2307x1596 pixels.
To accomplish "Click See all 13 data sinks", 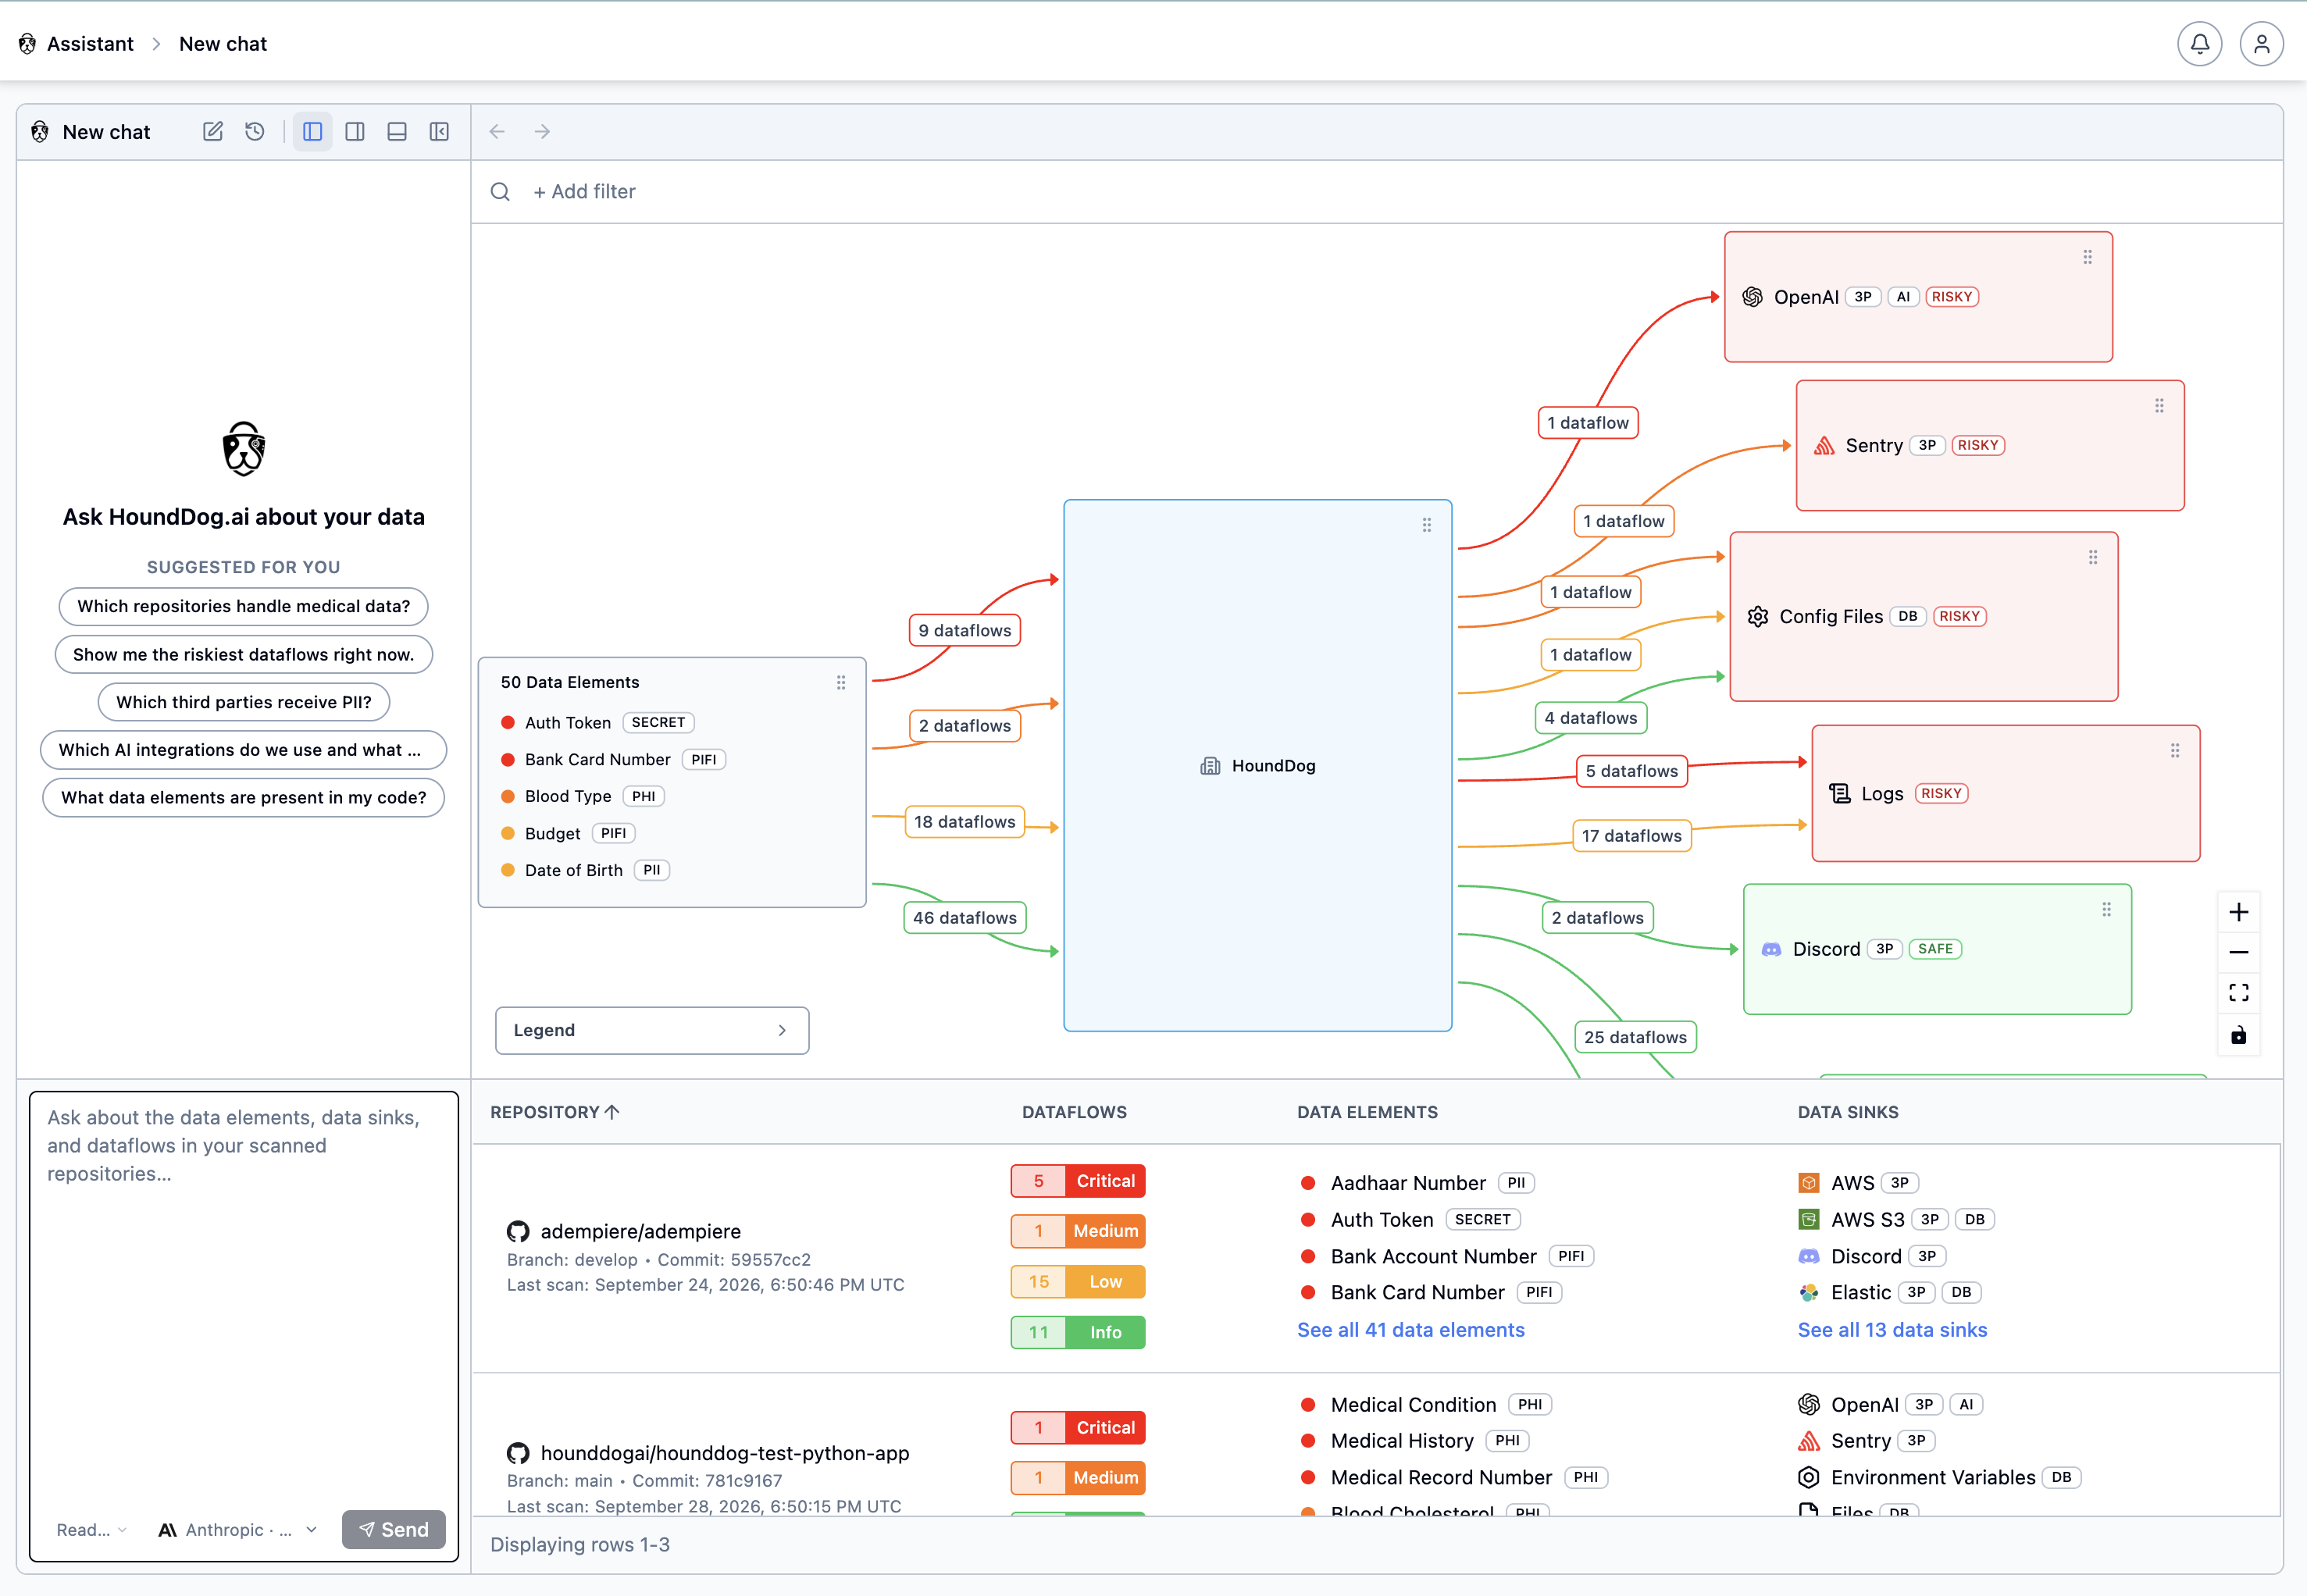I will [x=1892, y=1331].
